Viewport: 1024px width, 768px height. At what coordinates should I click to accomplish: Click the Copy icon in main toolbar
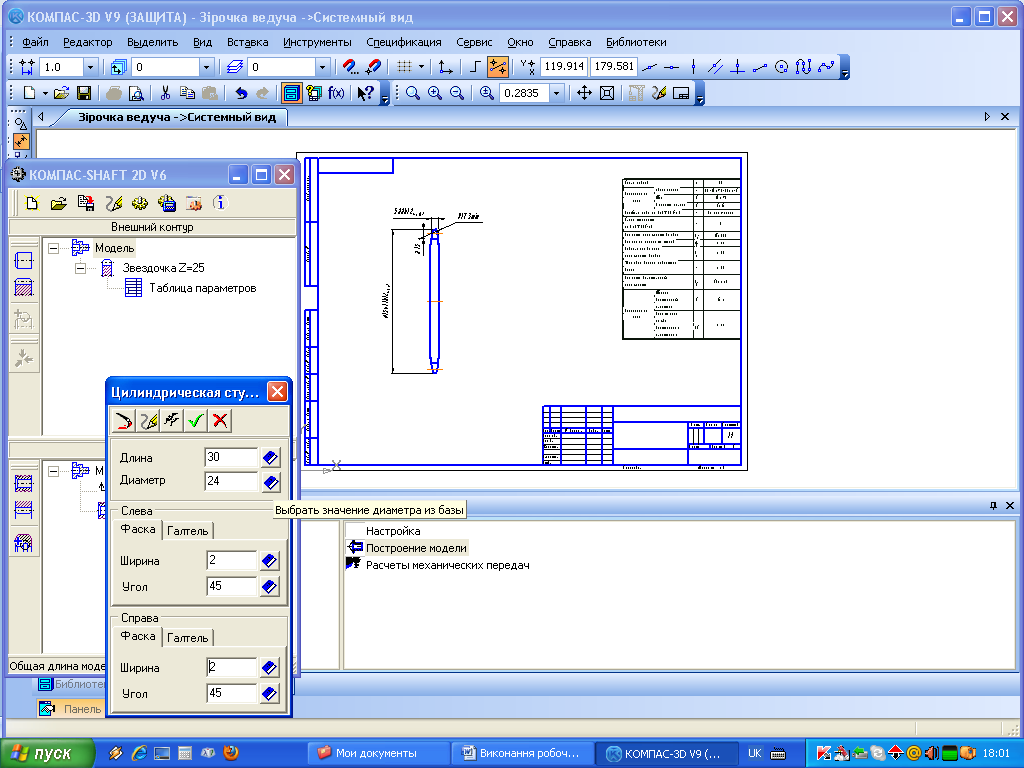[x=187, y=93]
